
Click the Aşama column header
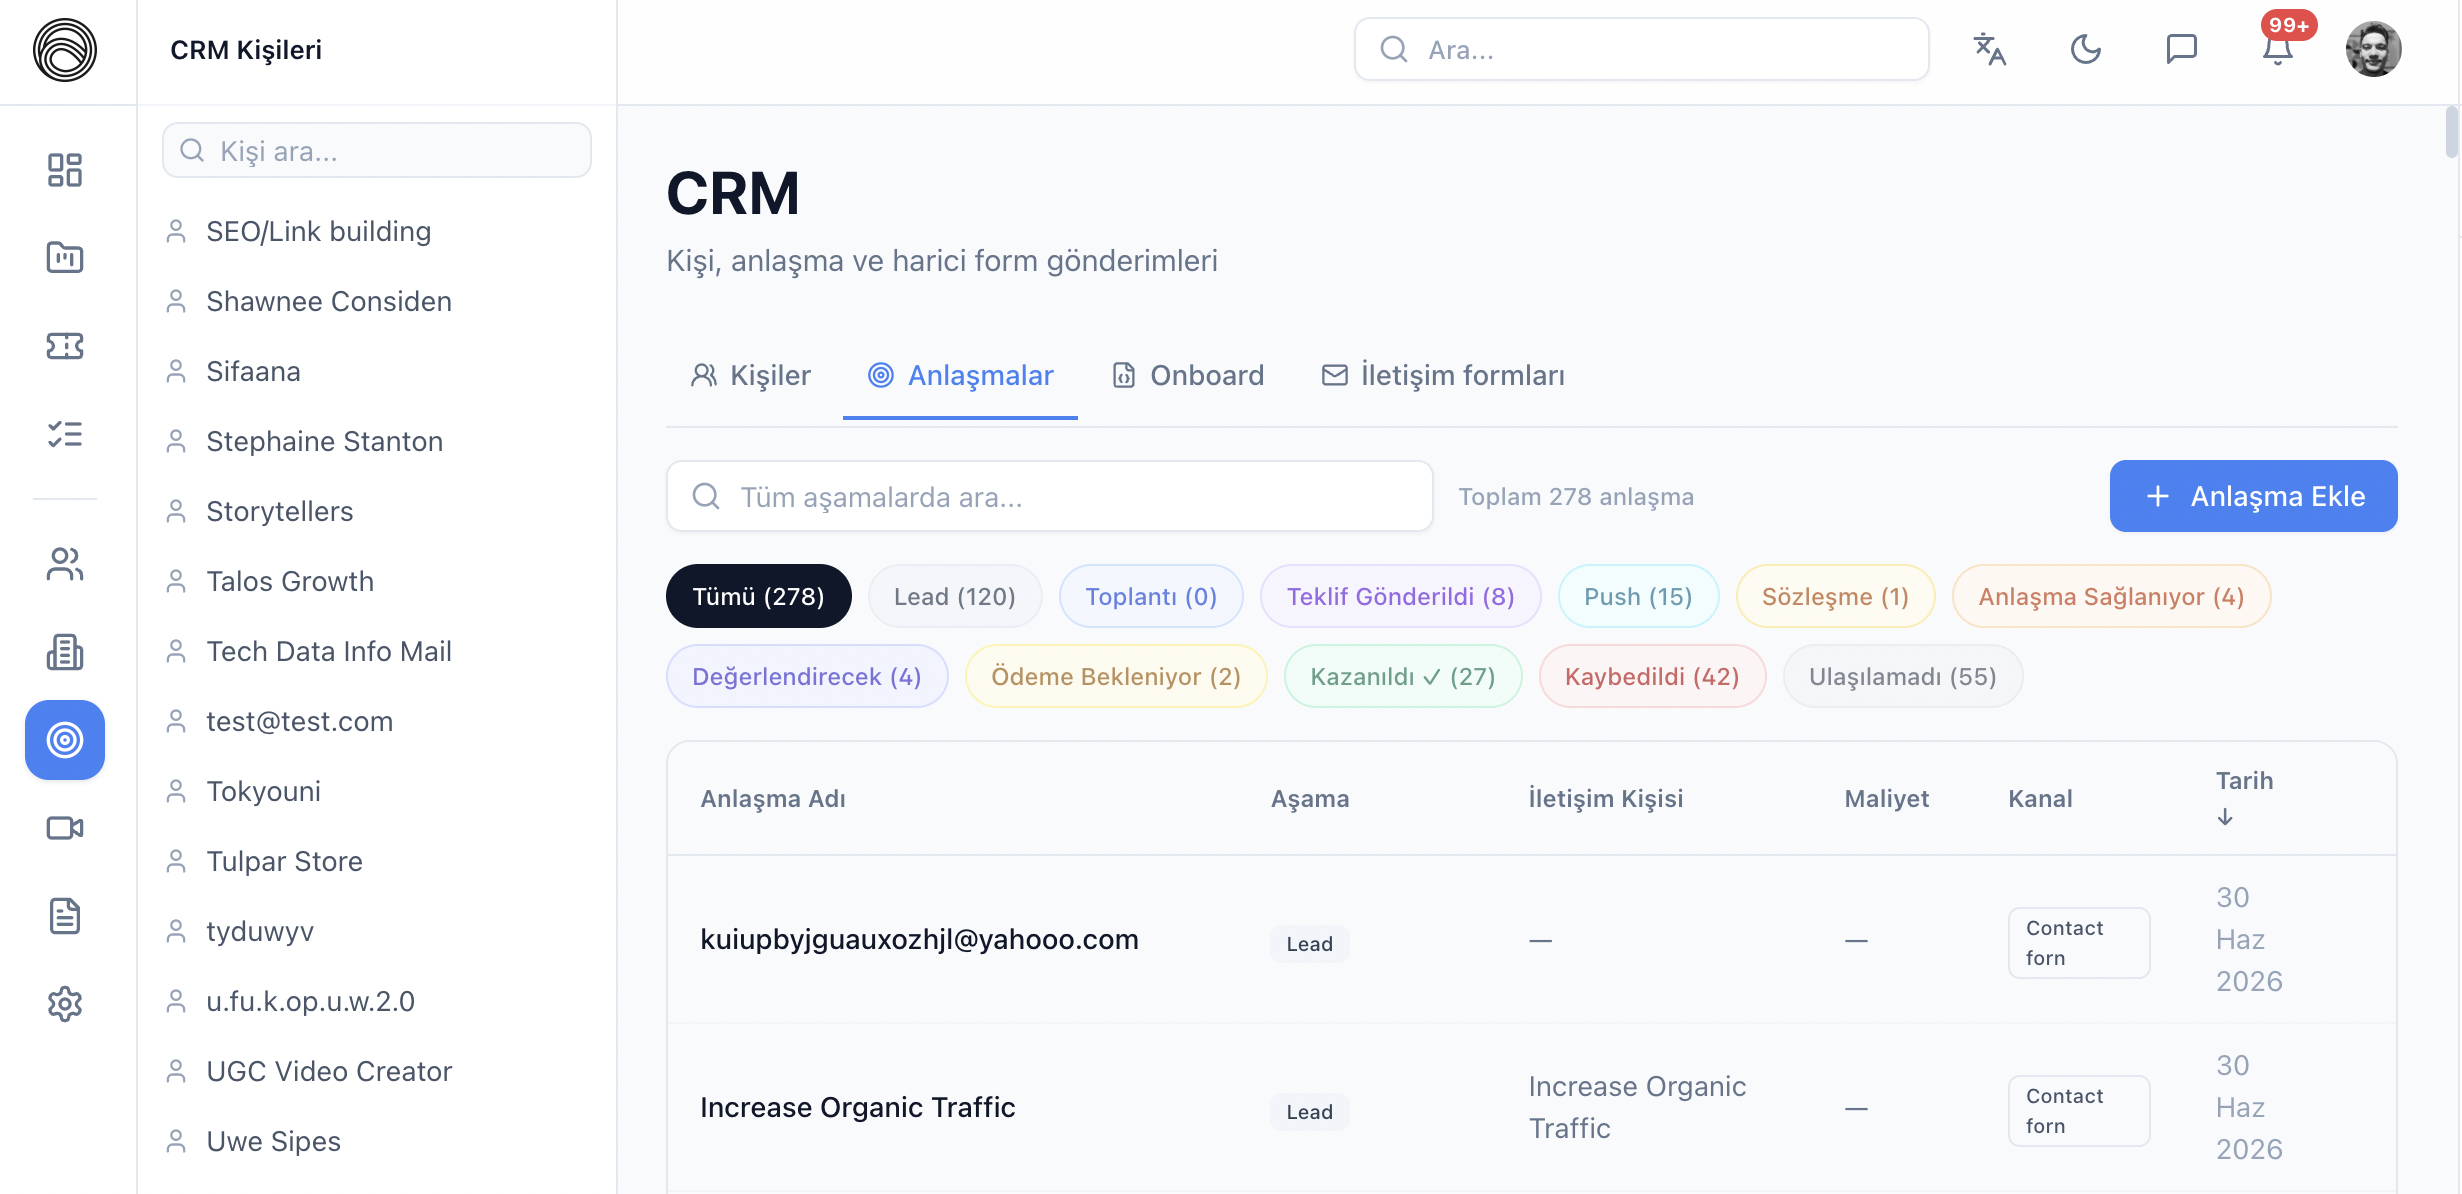tap(1310, 799)
